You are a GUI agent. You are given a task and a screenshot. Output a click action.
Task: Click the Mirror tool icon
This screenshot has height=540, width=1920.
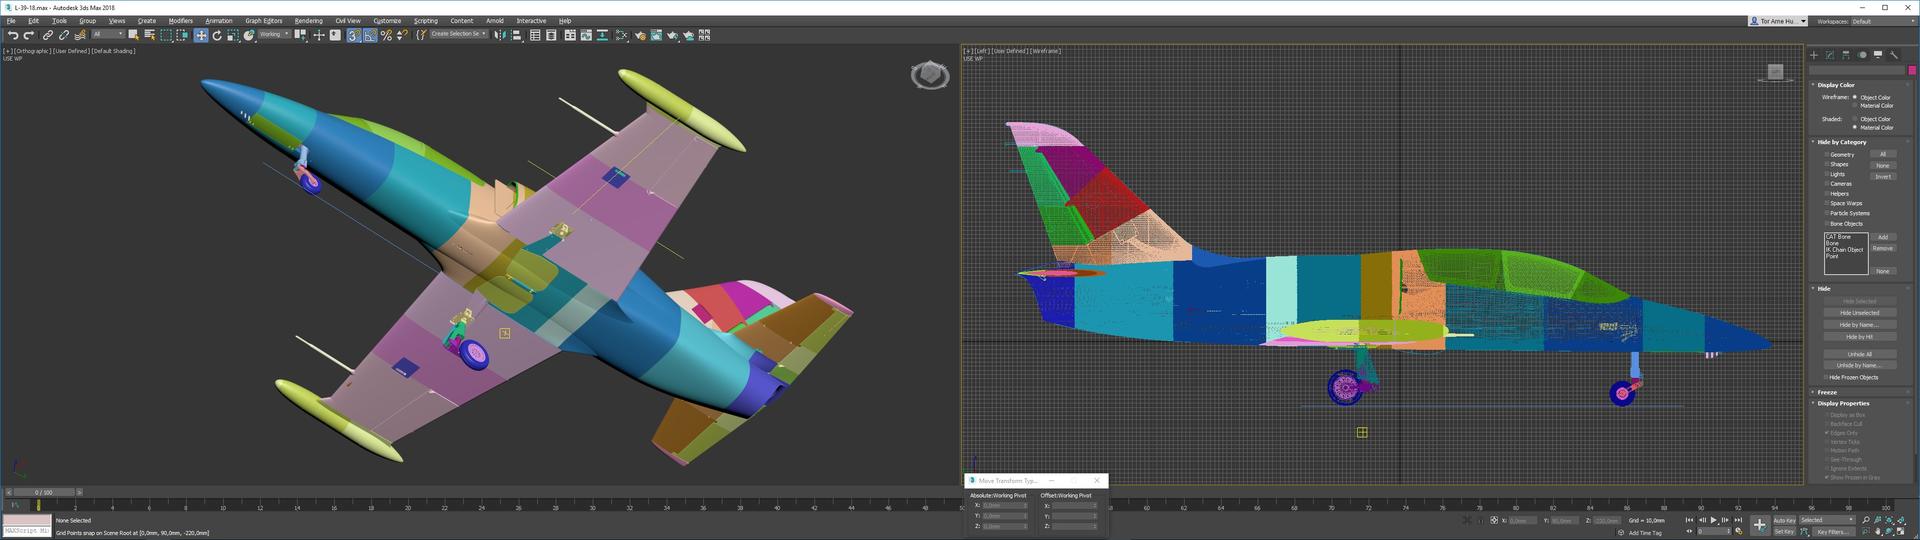(500, 35)
